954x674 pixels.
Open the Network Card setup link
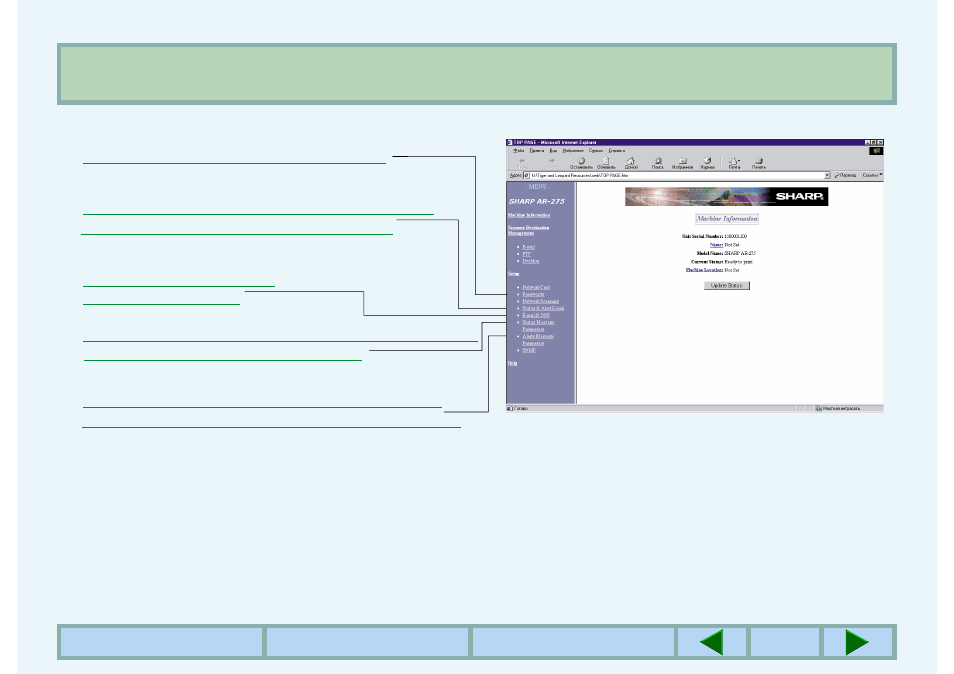(x=536, y=287)
